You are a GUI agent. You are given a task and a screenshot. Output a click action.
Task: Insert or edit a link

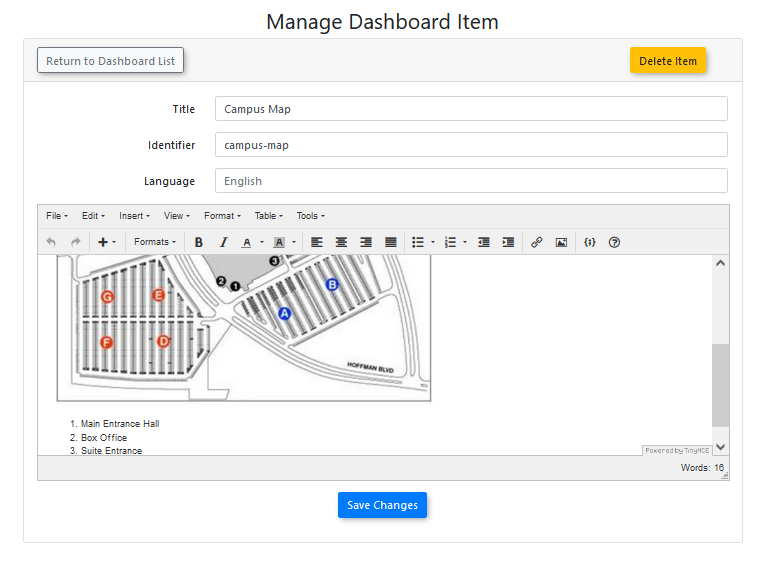coord(537,242)
